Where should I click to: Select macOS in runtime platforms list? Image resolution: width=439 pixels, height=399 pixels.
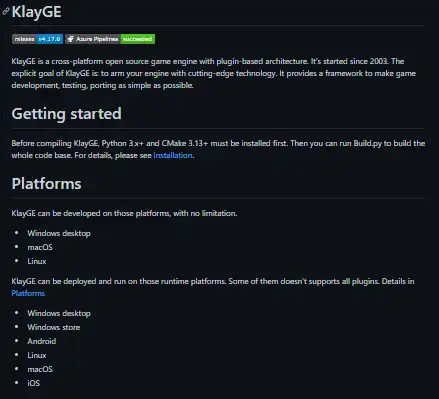pyautogui.click(x=40, y=369)
